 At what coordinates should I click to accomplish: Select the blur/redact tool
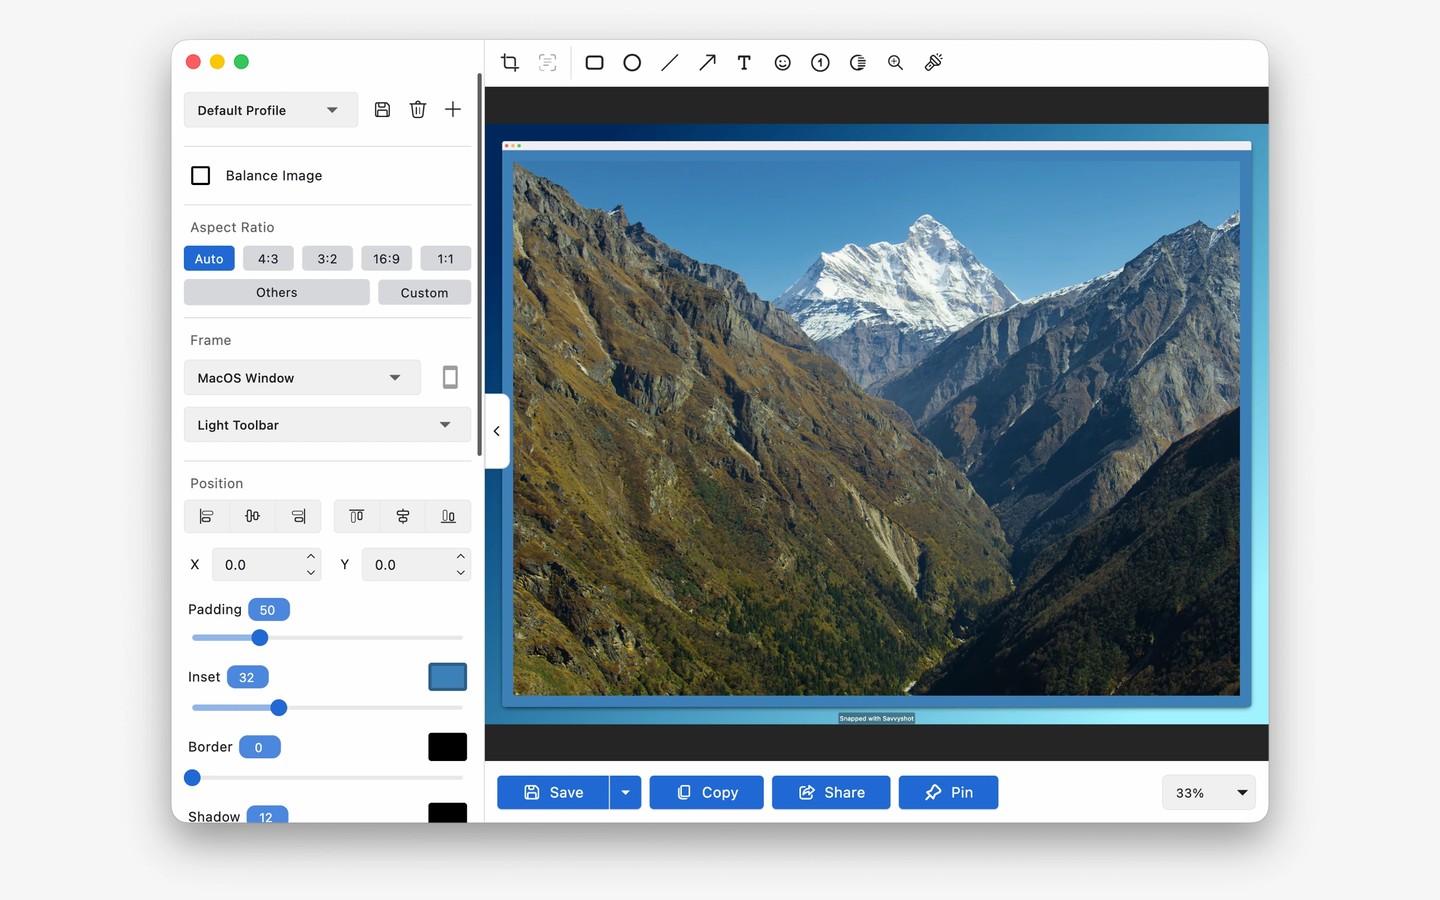click(858, 62)
